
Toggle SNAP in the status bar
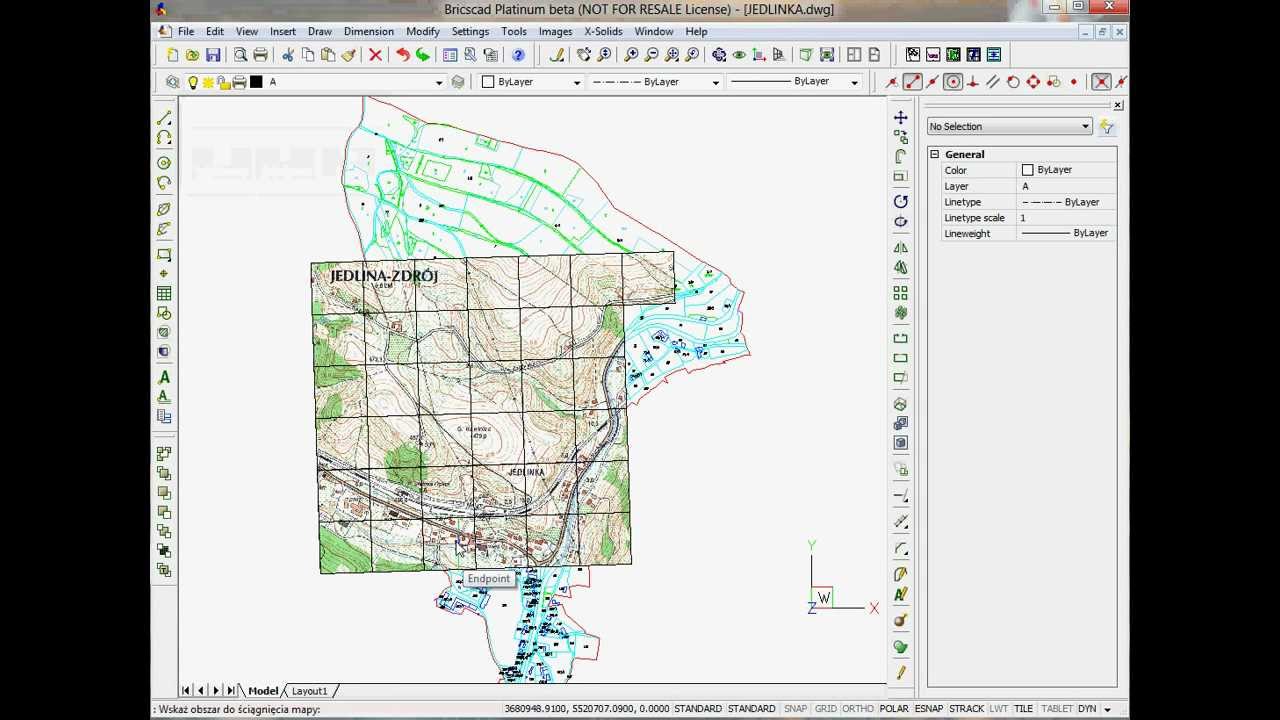coord(795,709)
